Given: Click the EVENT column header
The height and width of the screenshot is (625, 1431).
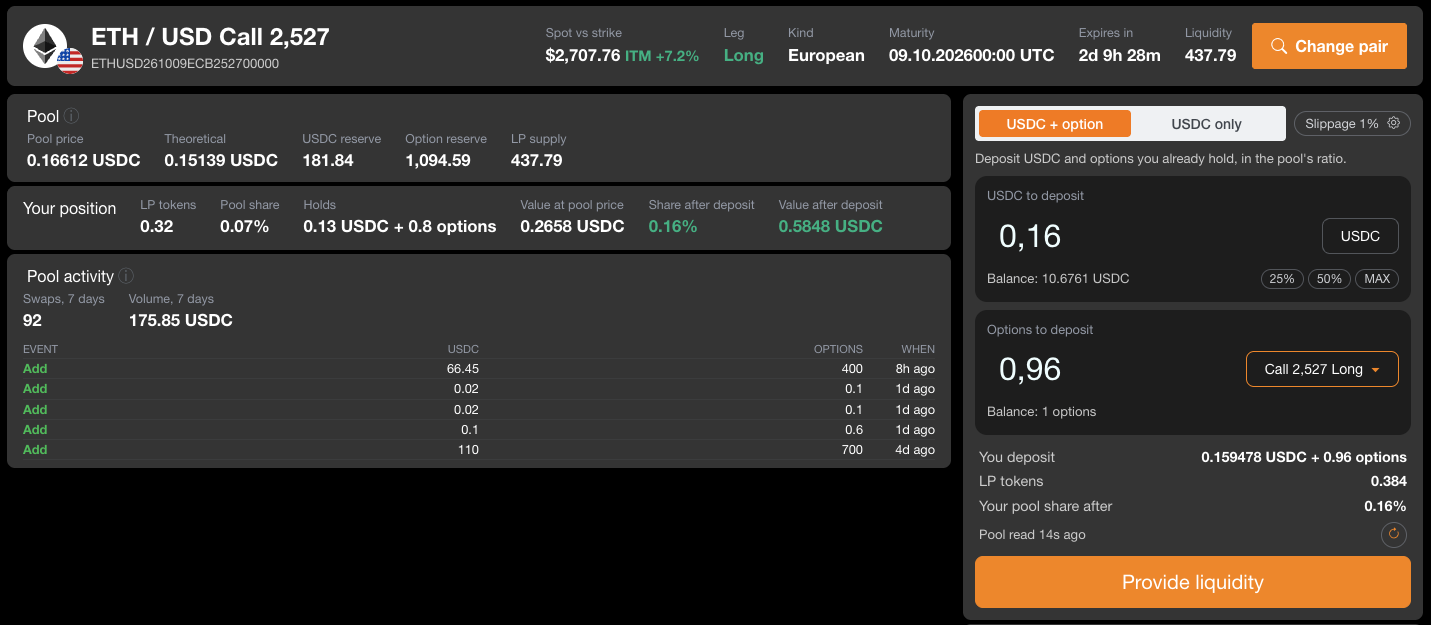Looking at the screenshot, I should point(40,349).
